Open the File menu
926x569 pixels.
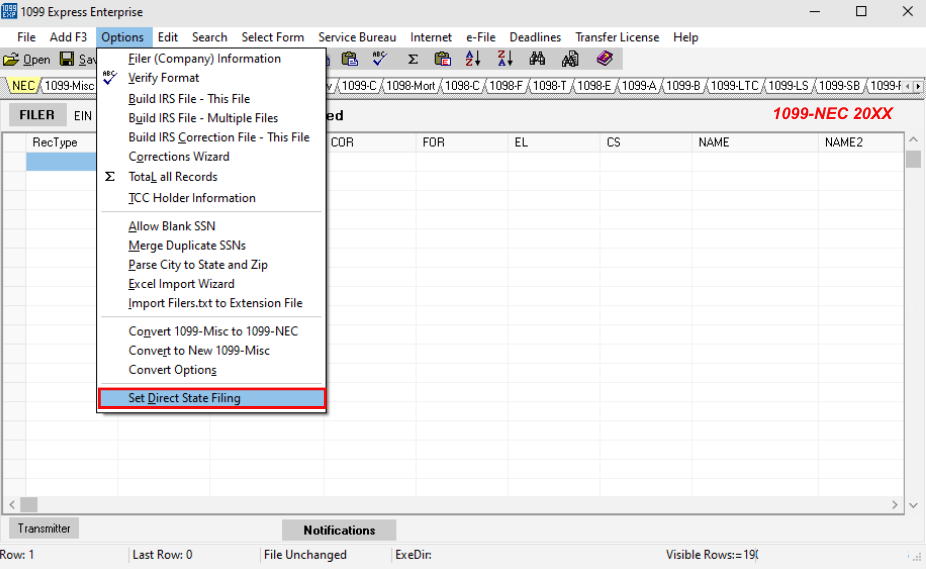point(26,37)
